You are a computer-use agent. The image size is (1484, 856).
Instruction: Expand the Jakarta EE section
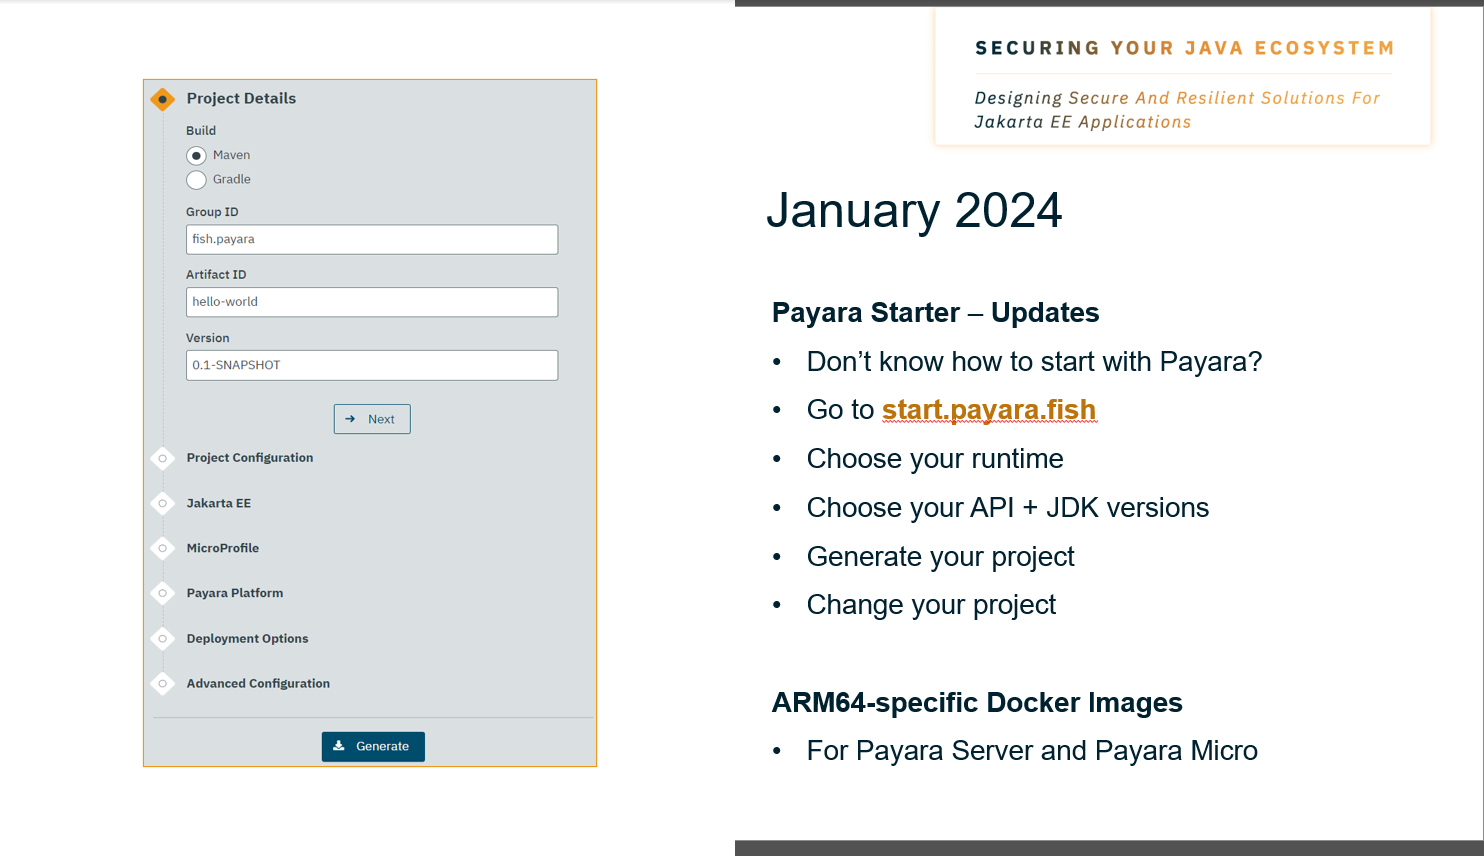click(x=218, y=503)
